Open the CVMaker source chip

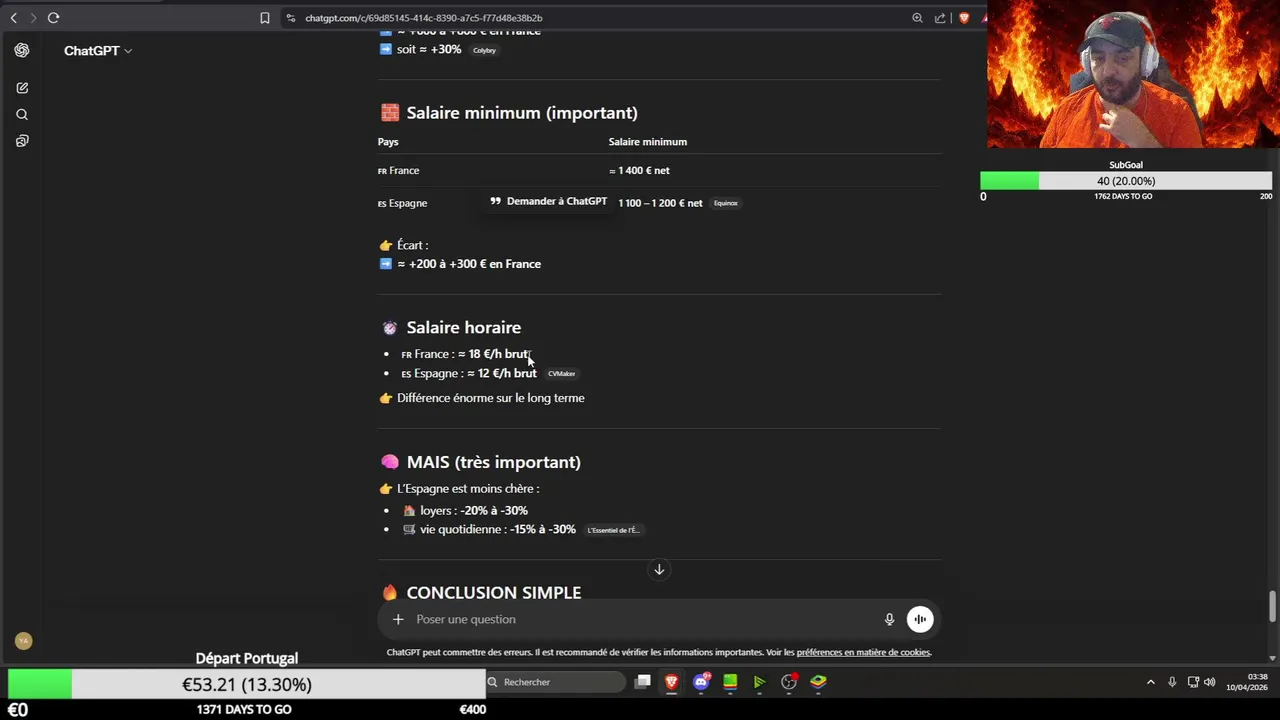point(561,374)
